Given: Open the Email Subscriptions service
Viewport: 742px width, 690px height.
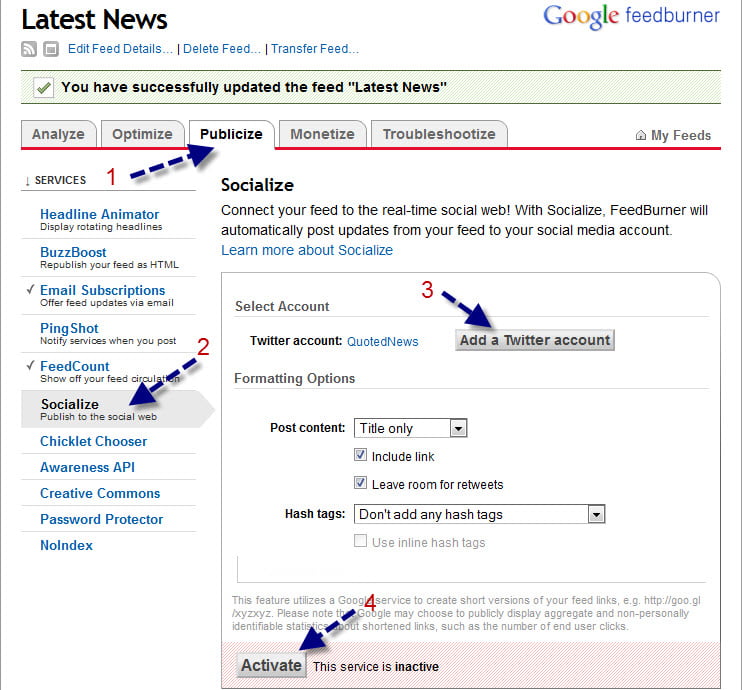Looking at the screenshot, I should coord(103,290).
